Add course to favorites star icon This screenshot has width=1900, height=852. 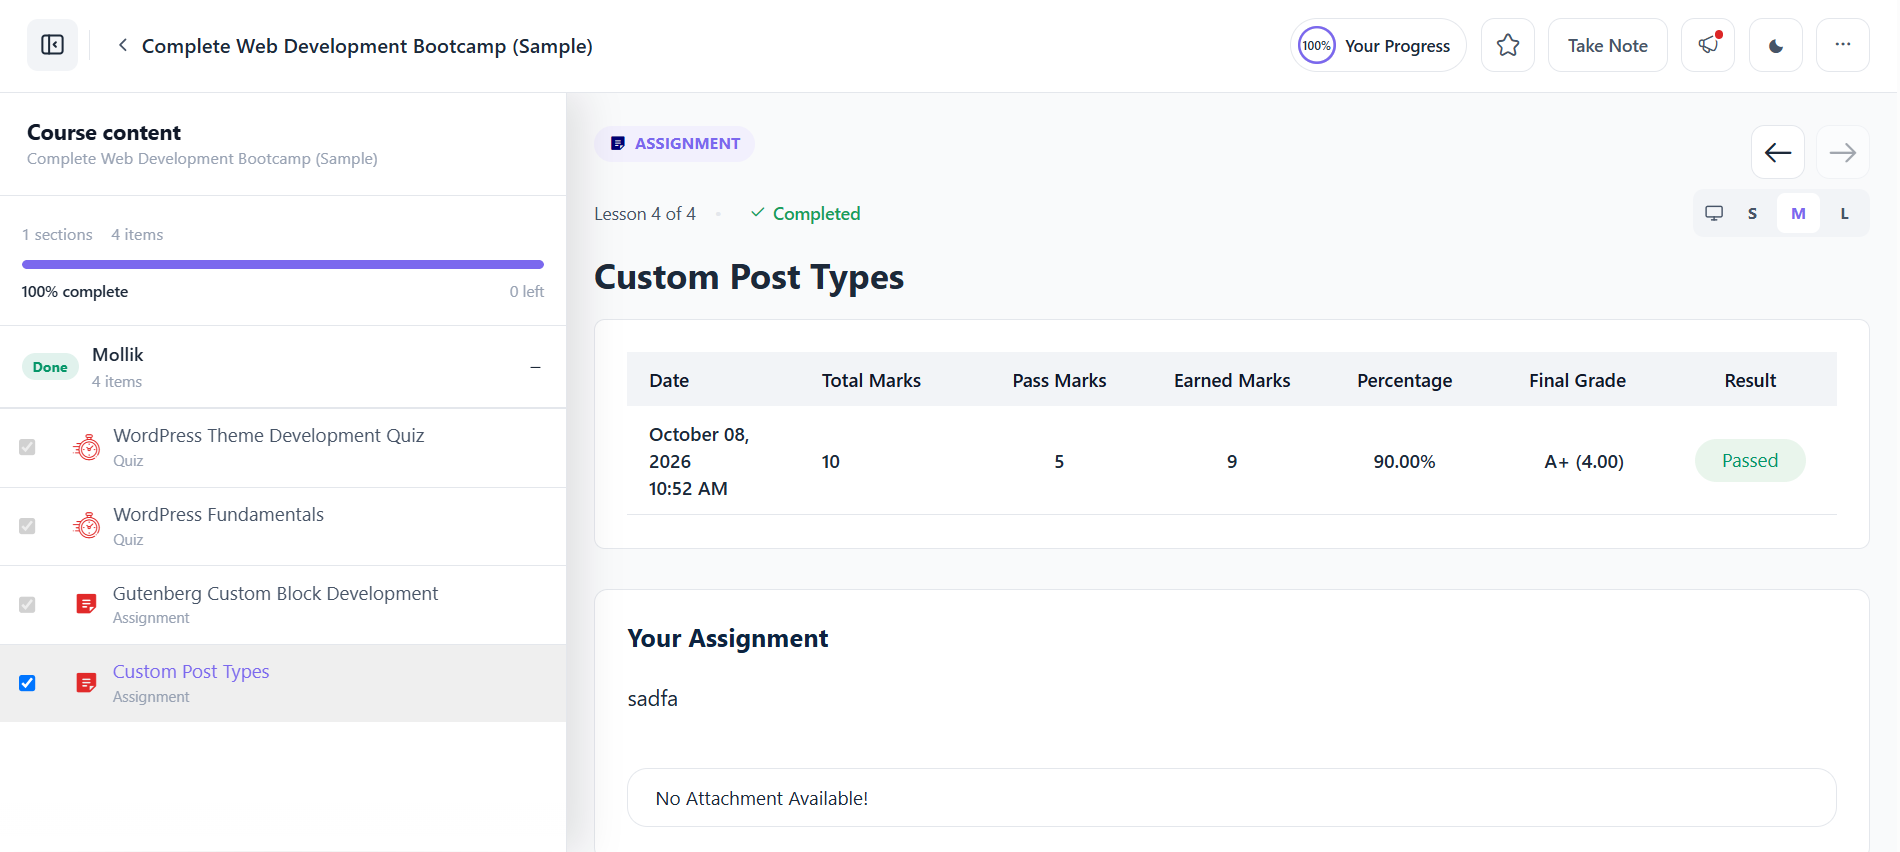[x=1508, y=45]
